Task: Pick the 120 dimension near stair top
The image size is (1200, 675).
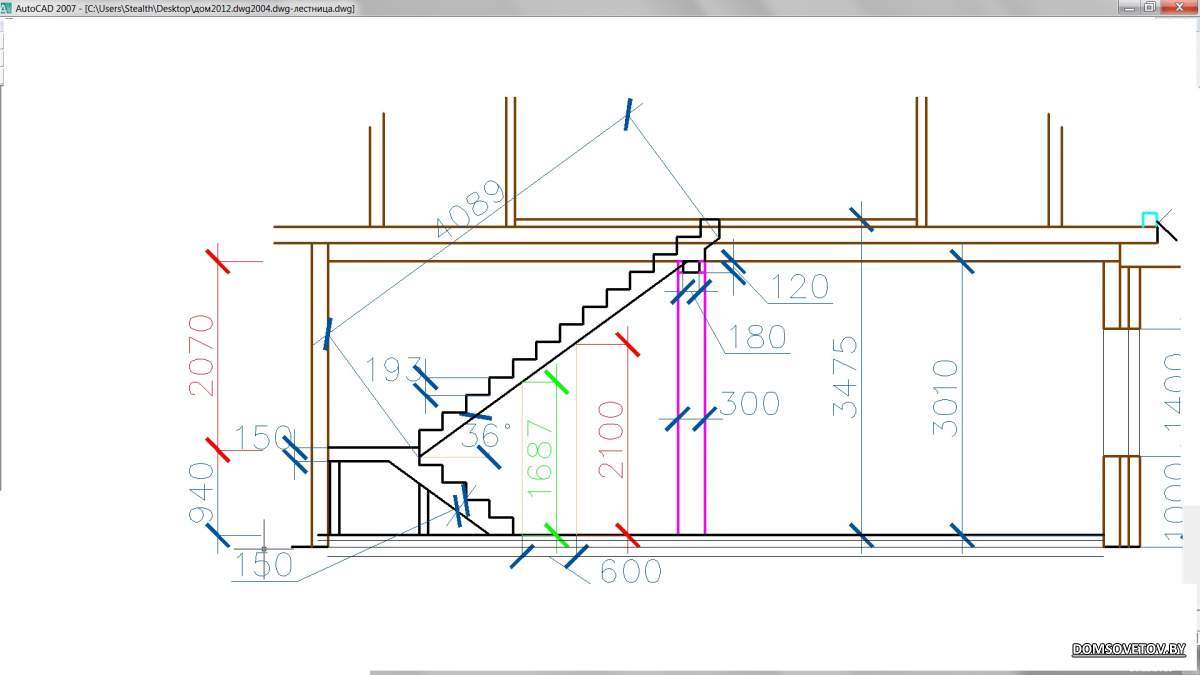Action: pos(800,288)
